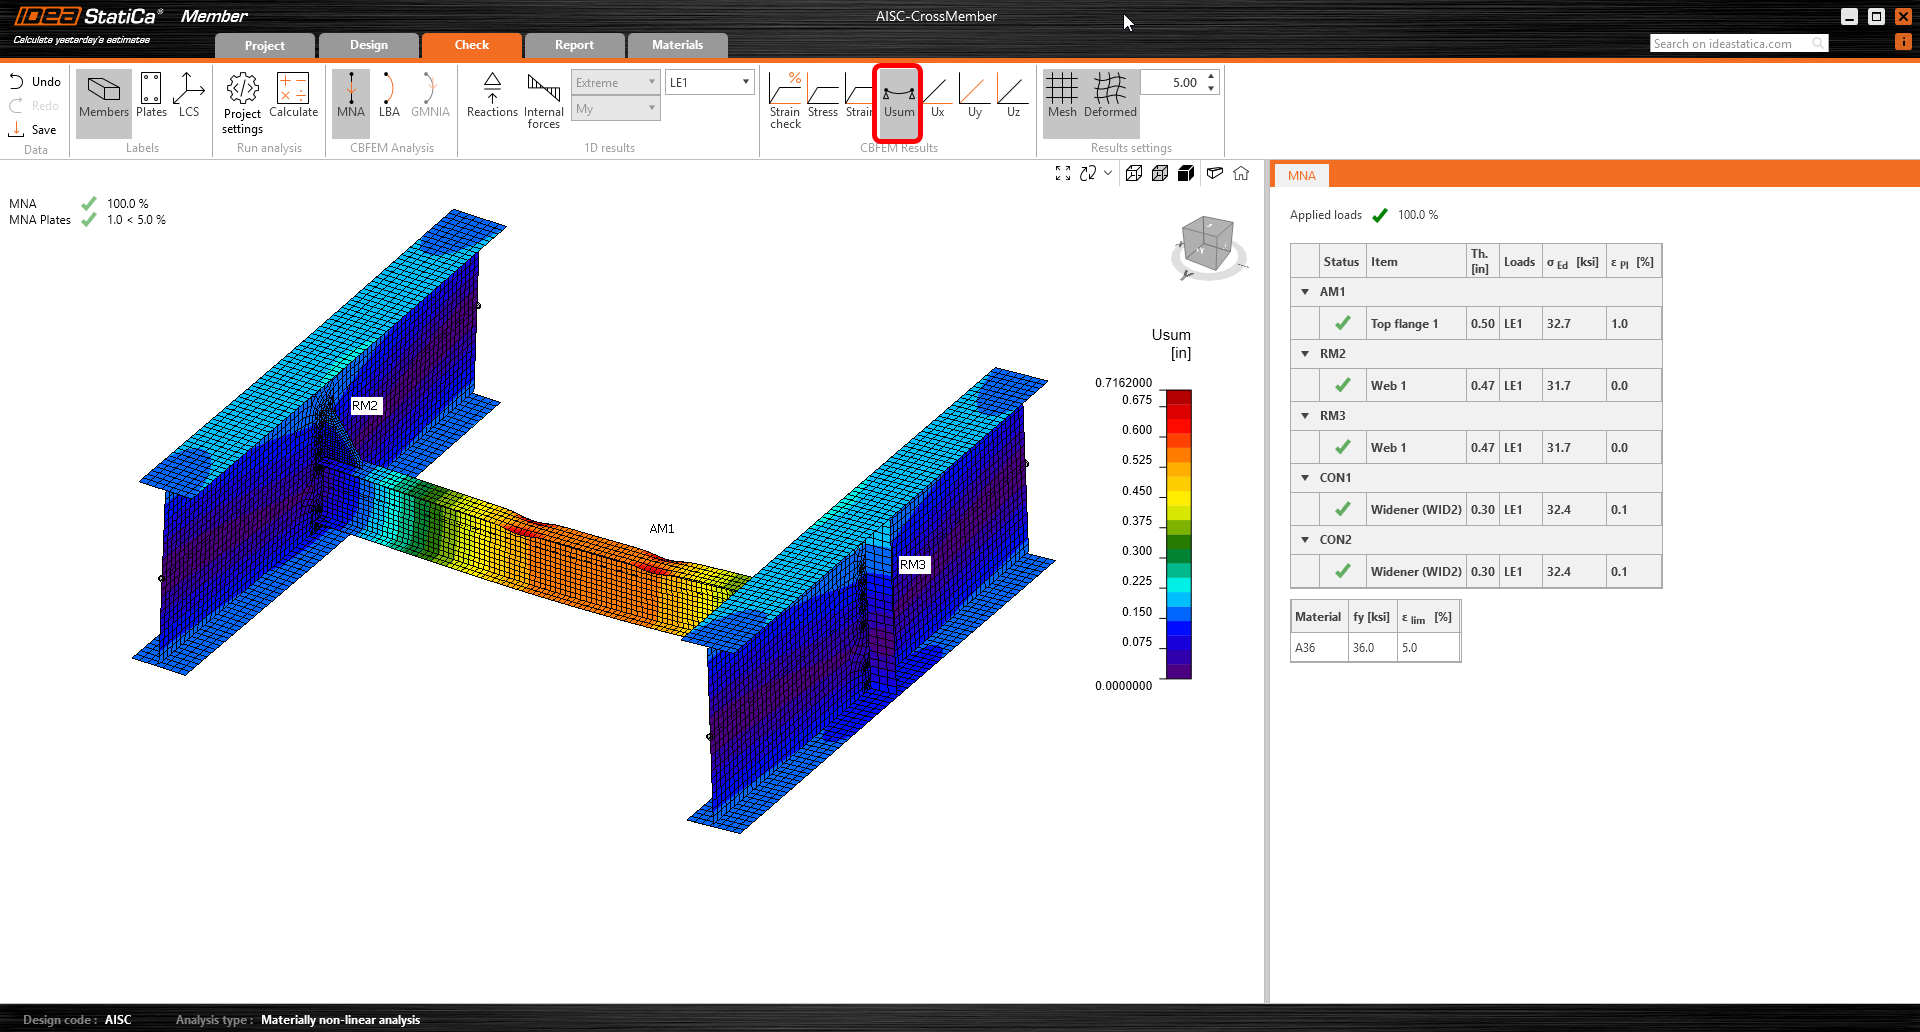Collapse the AM1 group in results table

click(x=1305, y=292)
